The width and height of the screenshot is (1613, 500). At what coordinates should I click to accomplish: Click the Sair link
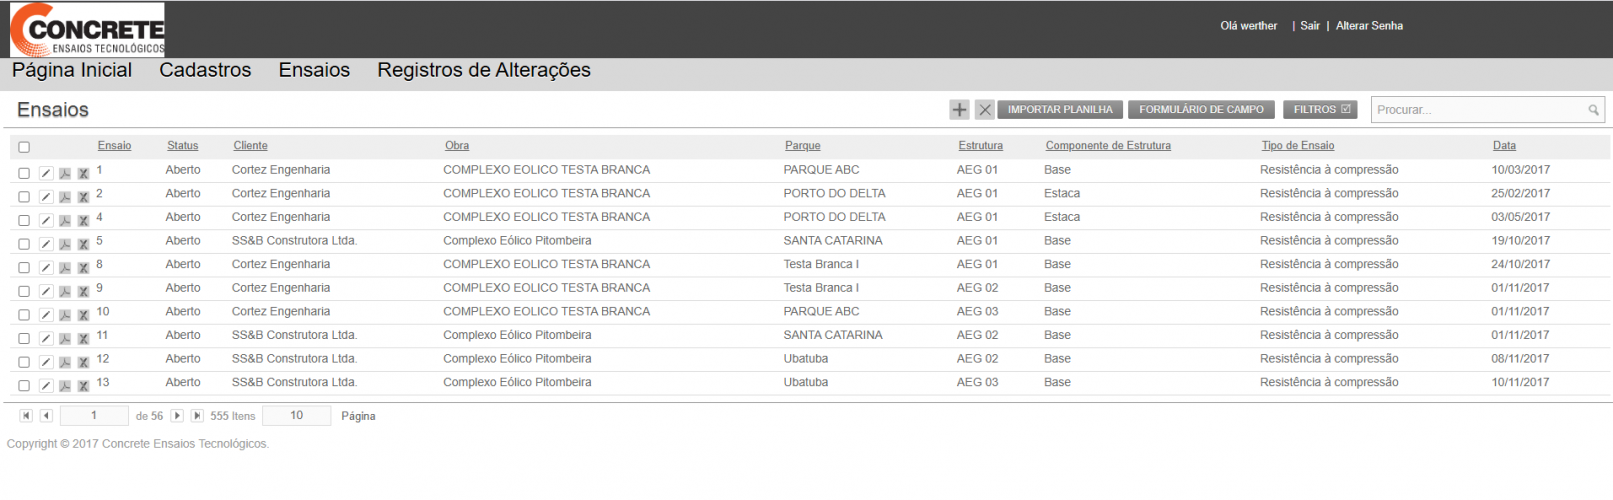[x=1310, y=26]
